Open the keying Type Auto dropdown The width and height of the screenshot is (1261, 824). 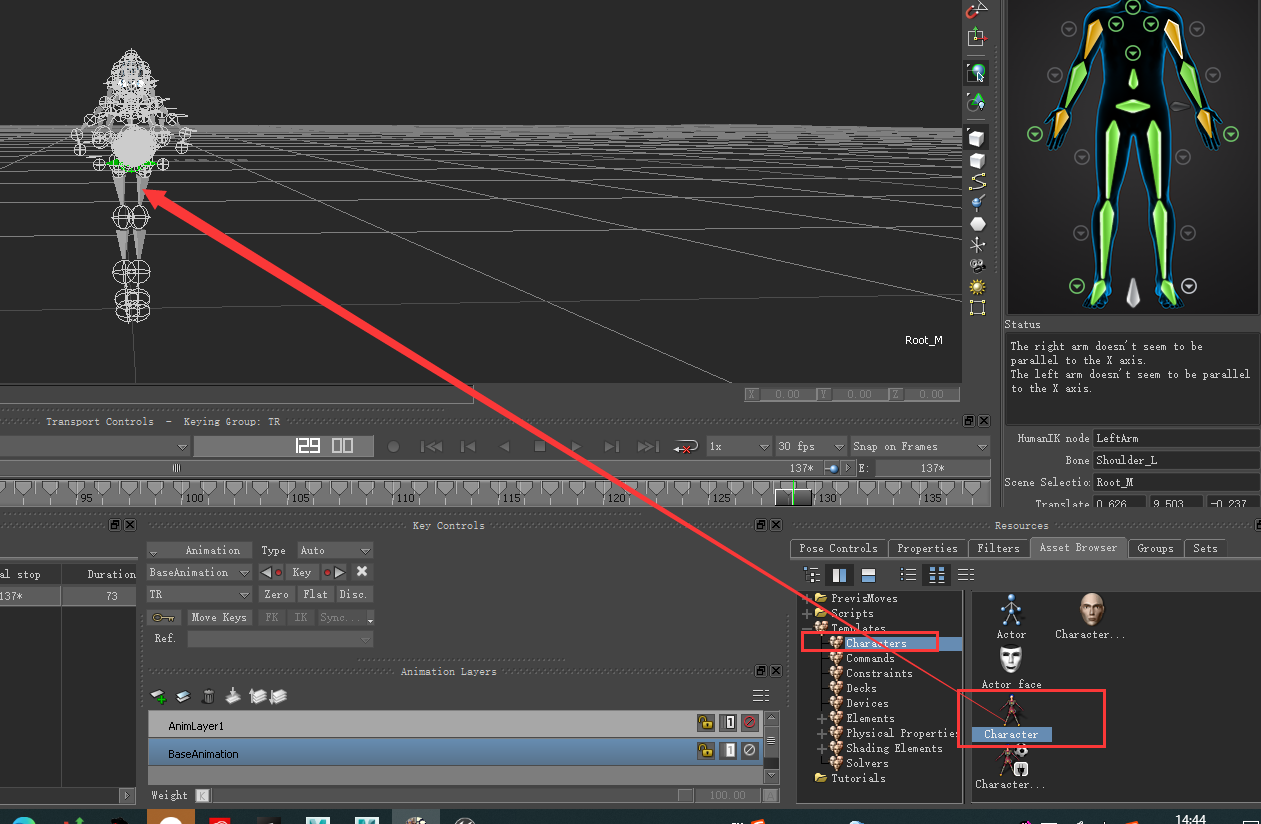tap(335, 549)
